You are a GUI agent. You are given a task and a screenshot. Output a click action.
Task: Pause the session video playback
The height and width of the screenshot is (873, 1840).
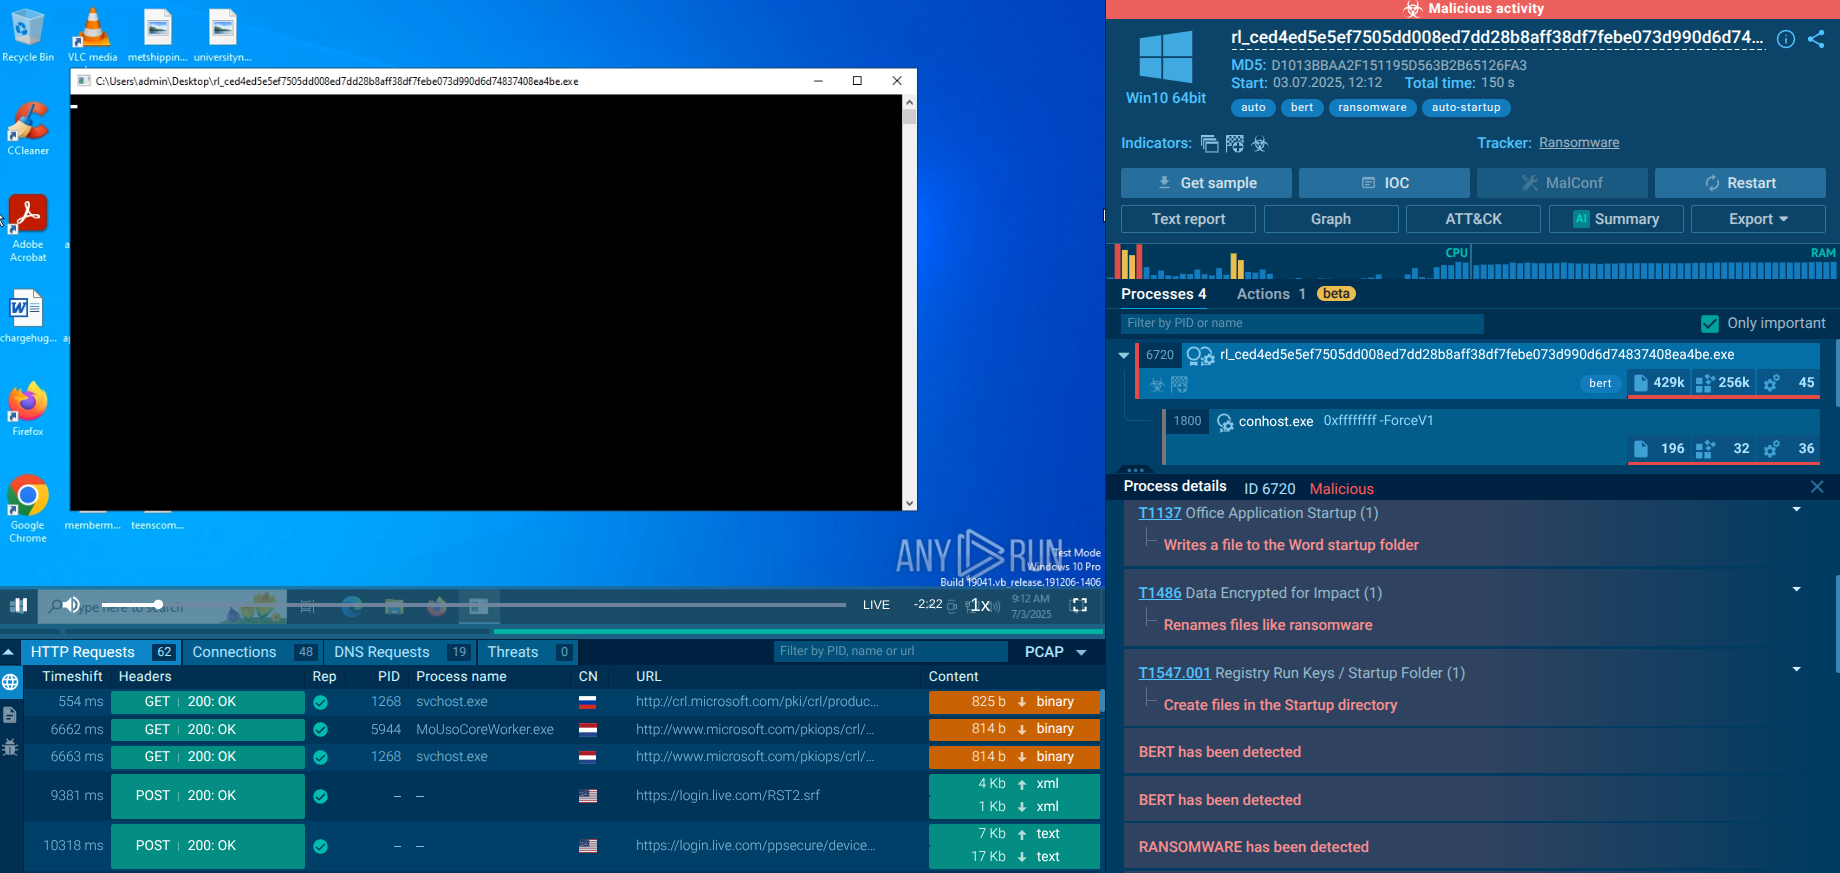[19, 605]
